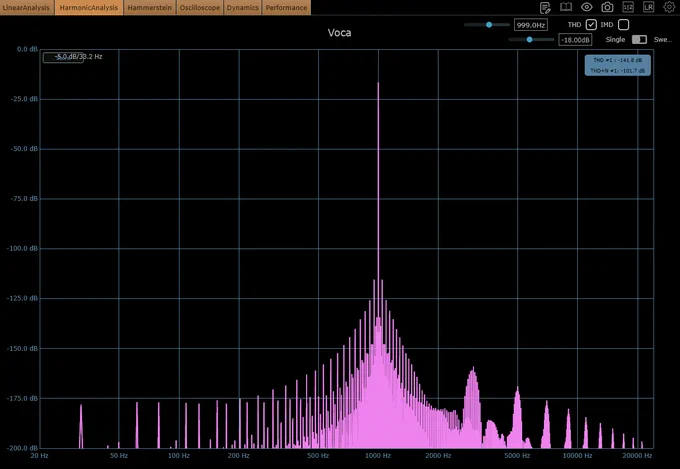680x469 pixels.
Task: Enable the IMD checkbox
Action: [x=624, y=25]
